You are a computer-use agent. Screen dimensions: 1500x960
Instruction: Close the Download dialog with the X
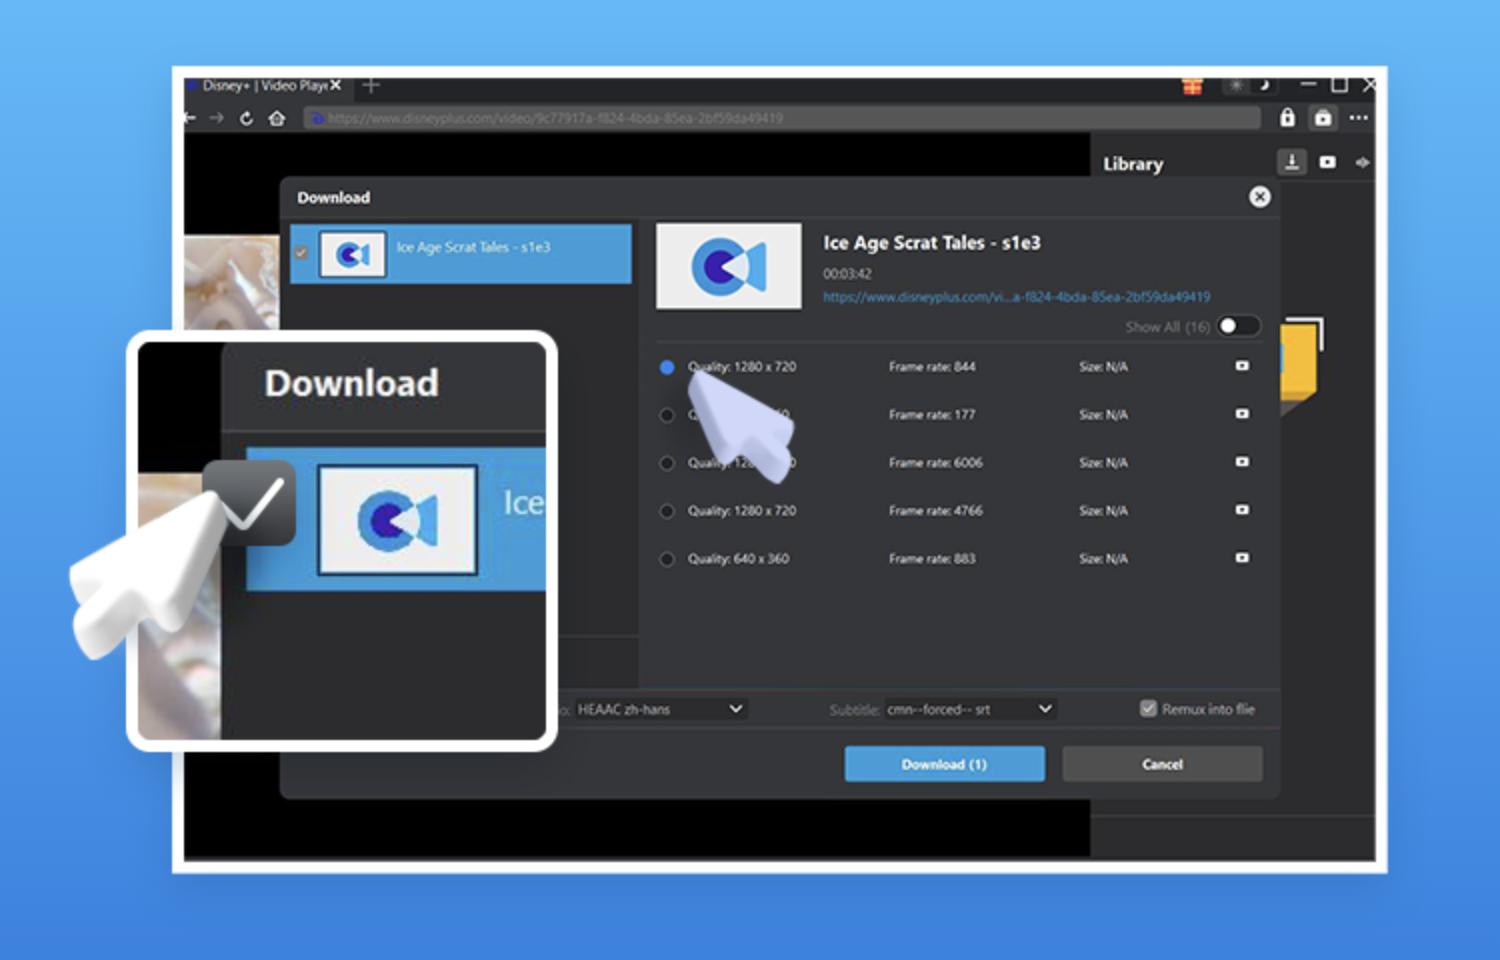[1260, 197]
